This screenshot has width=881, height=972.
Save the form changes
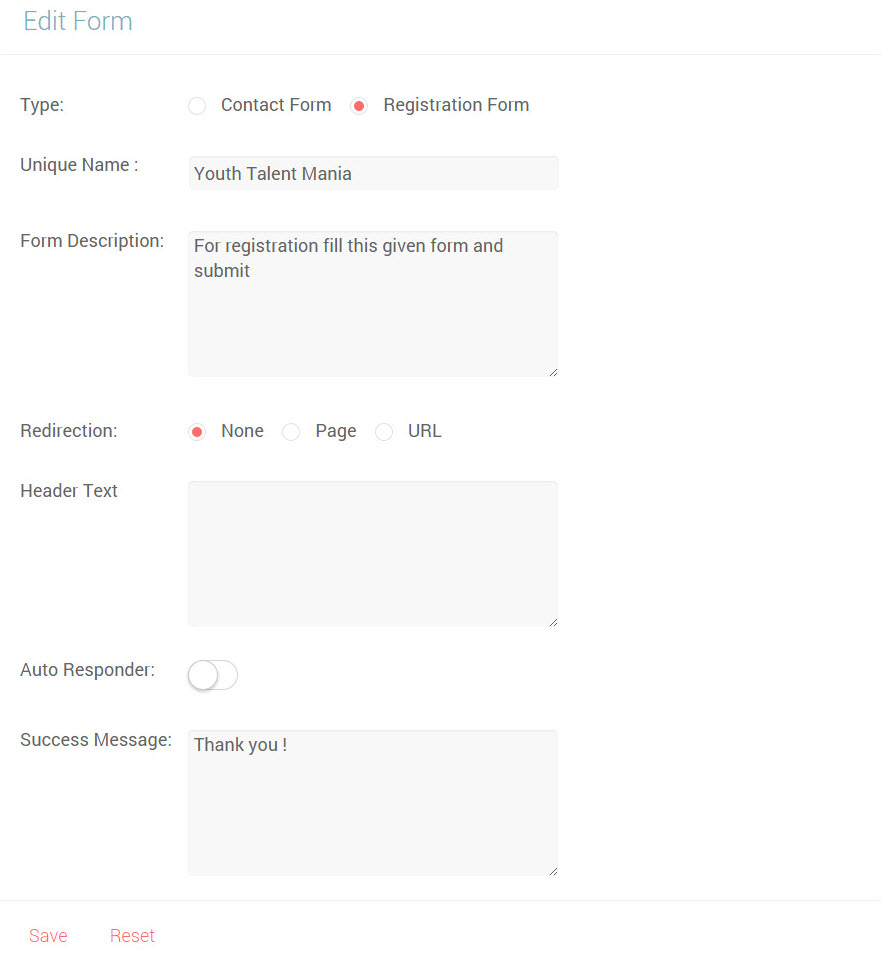(x=48, y=936)
